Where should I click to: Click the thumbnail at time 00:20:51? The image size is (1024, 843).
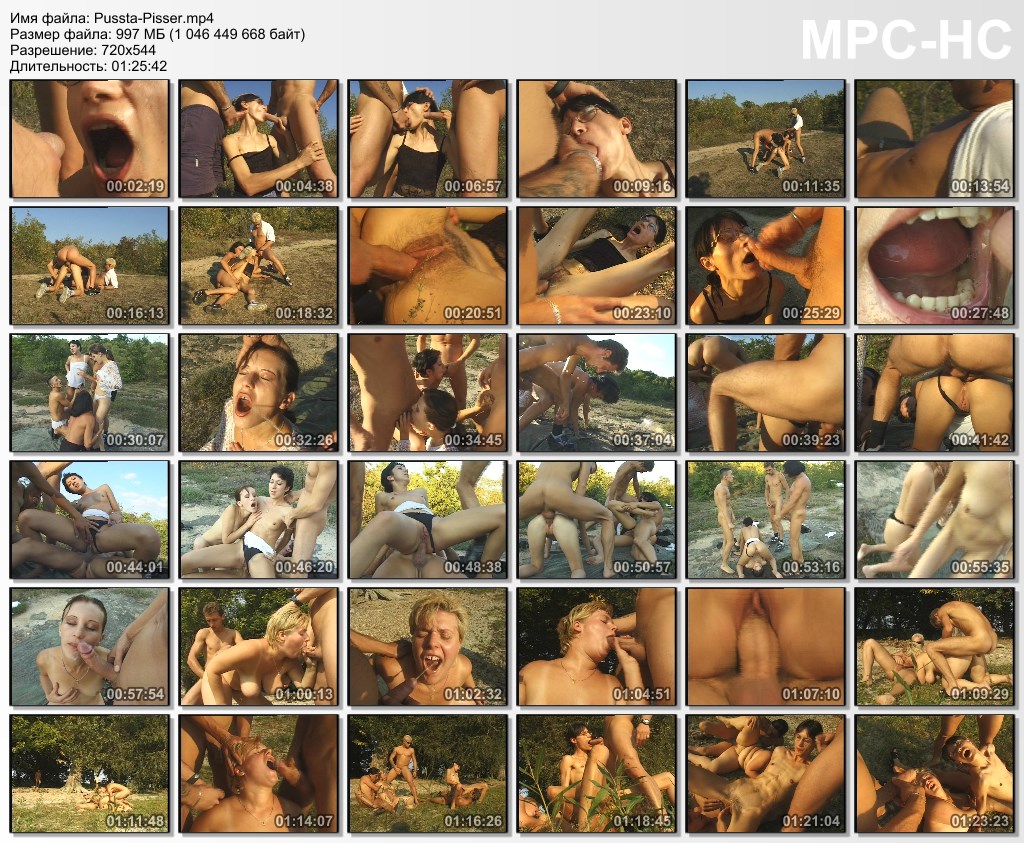(x=428, y=266)
